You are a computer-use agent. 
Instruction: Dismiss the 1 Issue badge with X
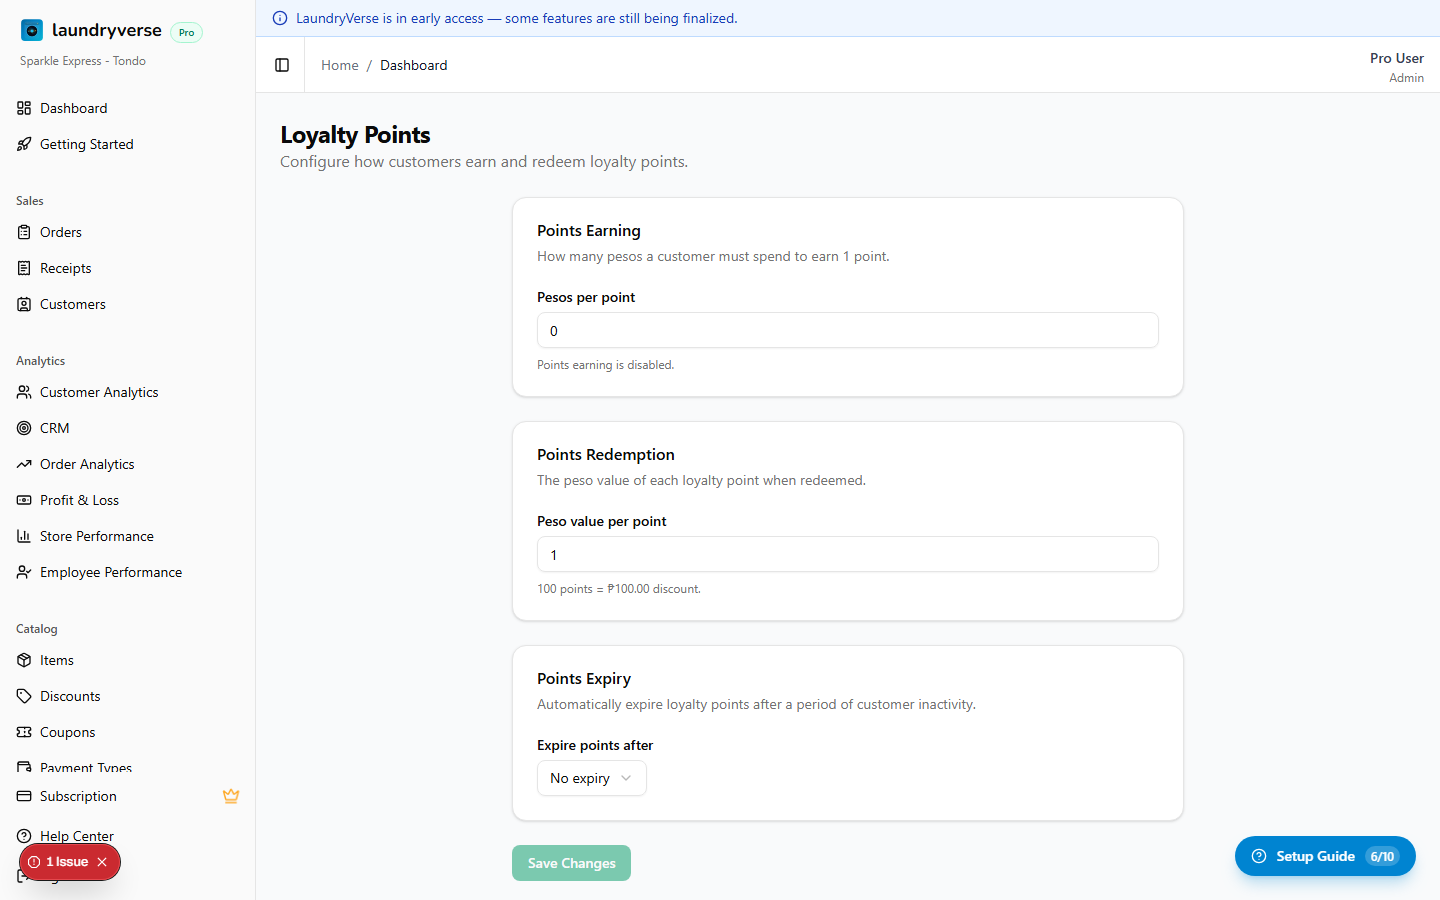tap(102, 862)
